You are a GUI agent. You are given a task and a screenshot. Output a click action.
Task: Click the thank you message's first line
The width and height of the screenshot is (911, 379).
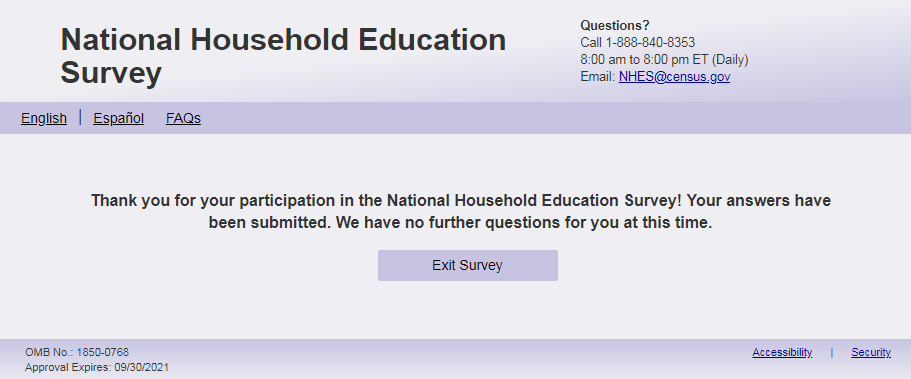click(461, 201)
